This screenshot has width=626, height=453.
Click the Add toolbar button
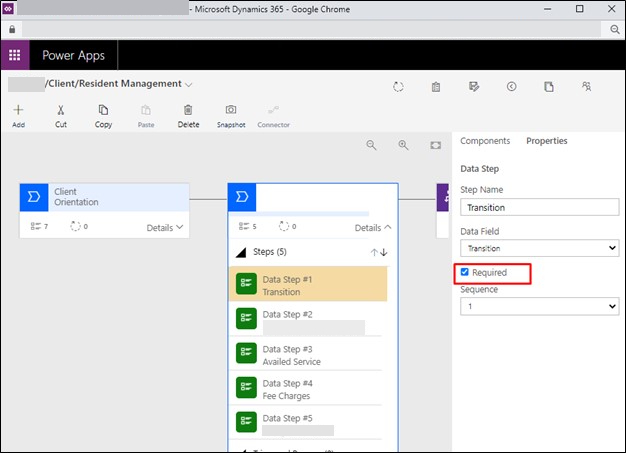pyautogui.click(x=18, y=116)
